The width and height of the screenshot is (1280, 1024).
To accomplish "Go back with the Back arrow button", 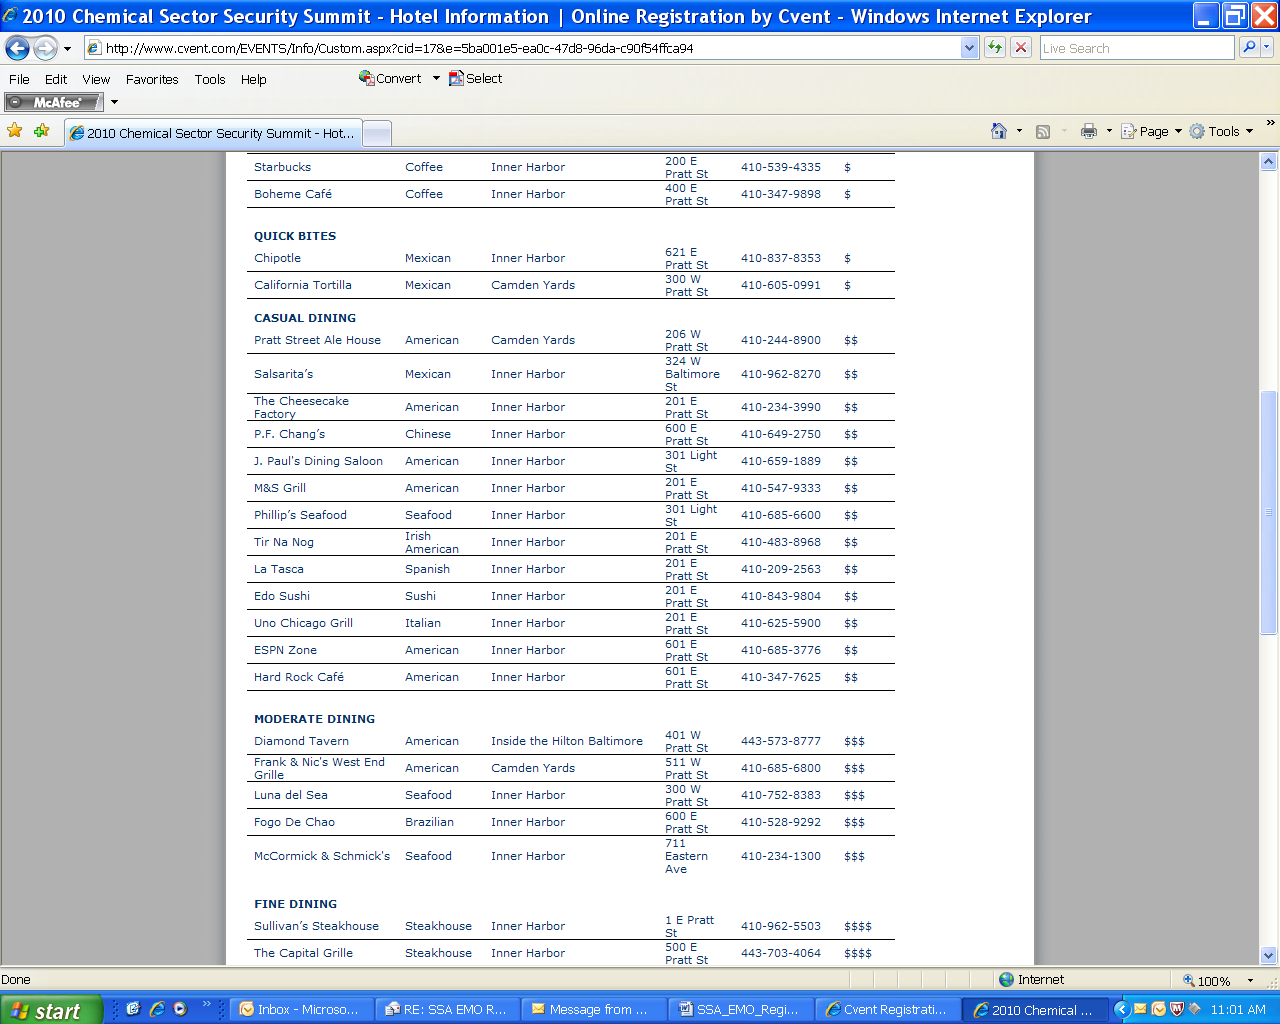I will point(18,48).
